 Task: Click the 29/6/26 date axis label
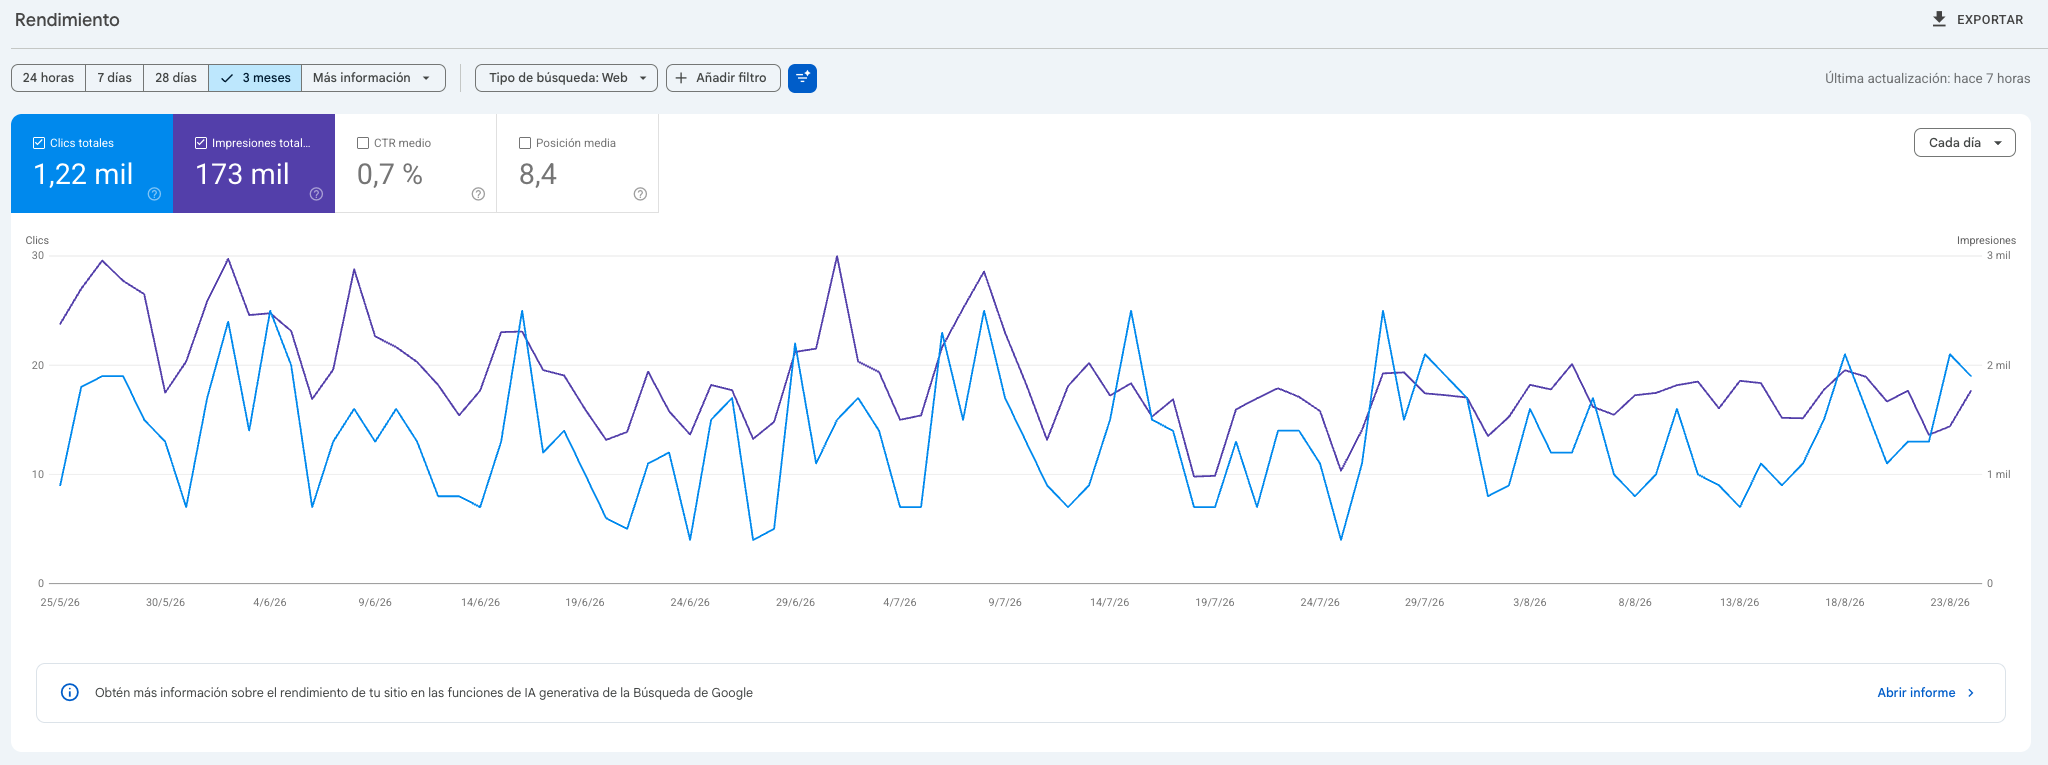(x=795, y=602)
